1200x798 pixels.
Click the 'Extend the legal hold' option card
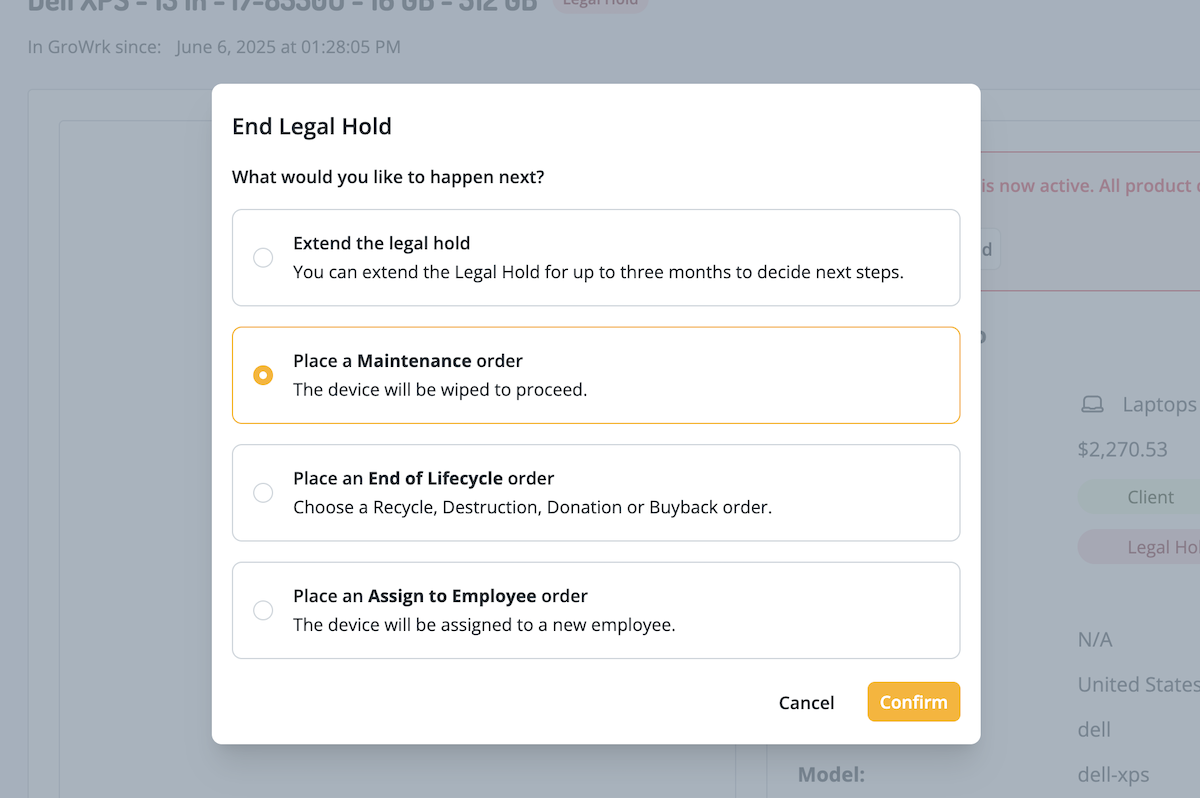(x=595, y=257)
